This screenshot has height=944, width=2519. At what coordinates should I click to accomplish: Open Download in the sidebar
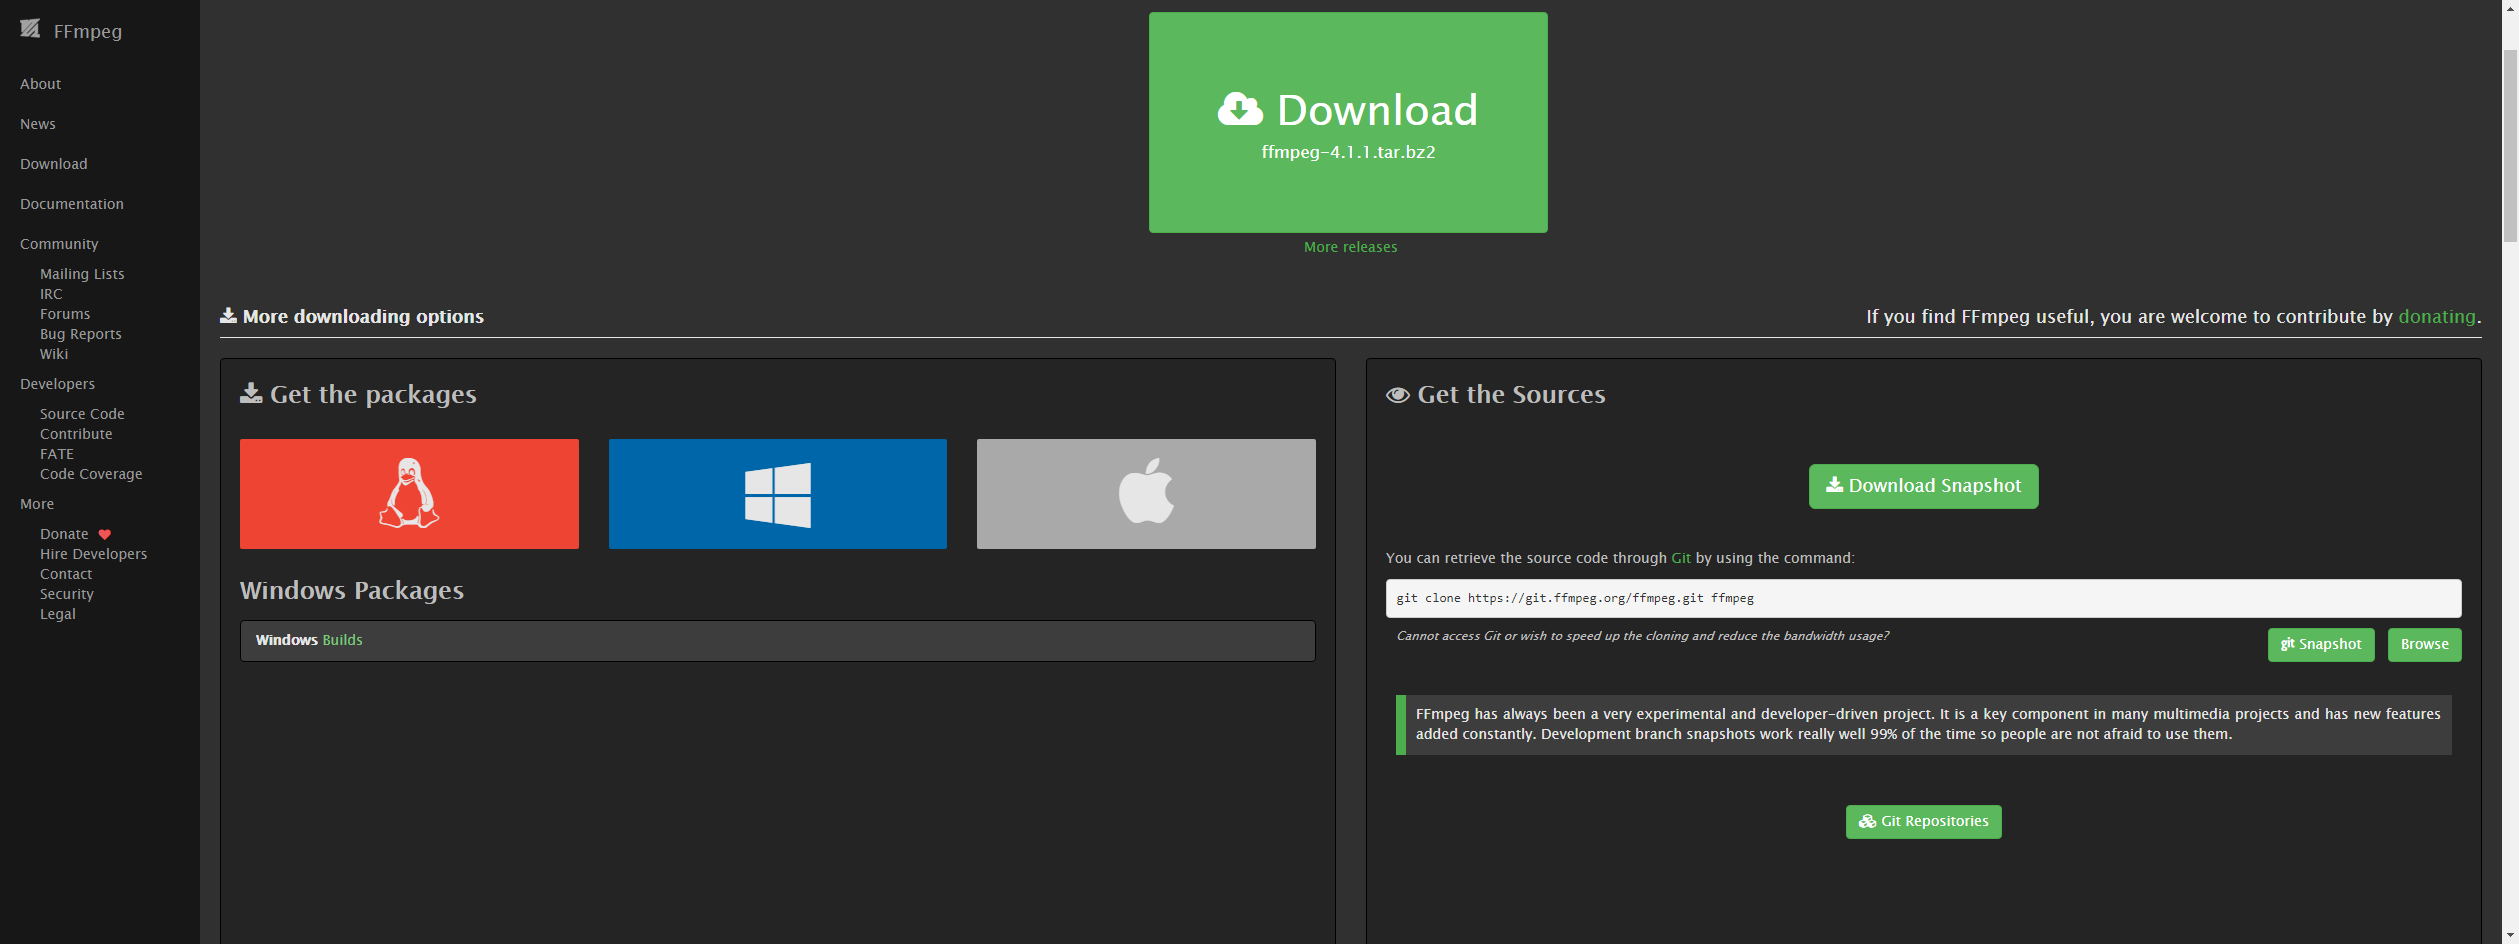coord(54,164)
